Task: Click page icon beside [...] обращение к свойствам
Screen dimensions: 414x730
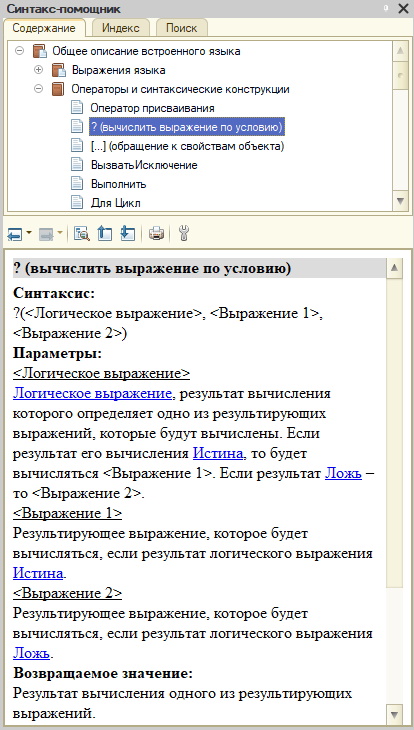Action: coord(77,145)
